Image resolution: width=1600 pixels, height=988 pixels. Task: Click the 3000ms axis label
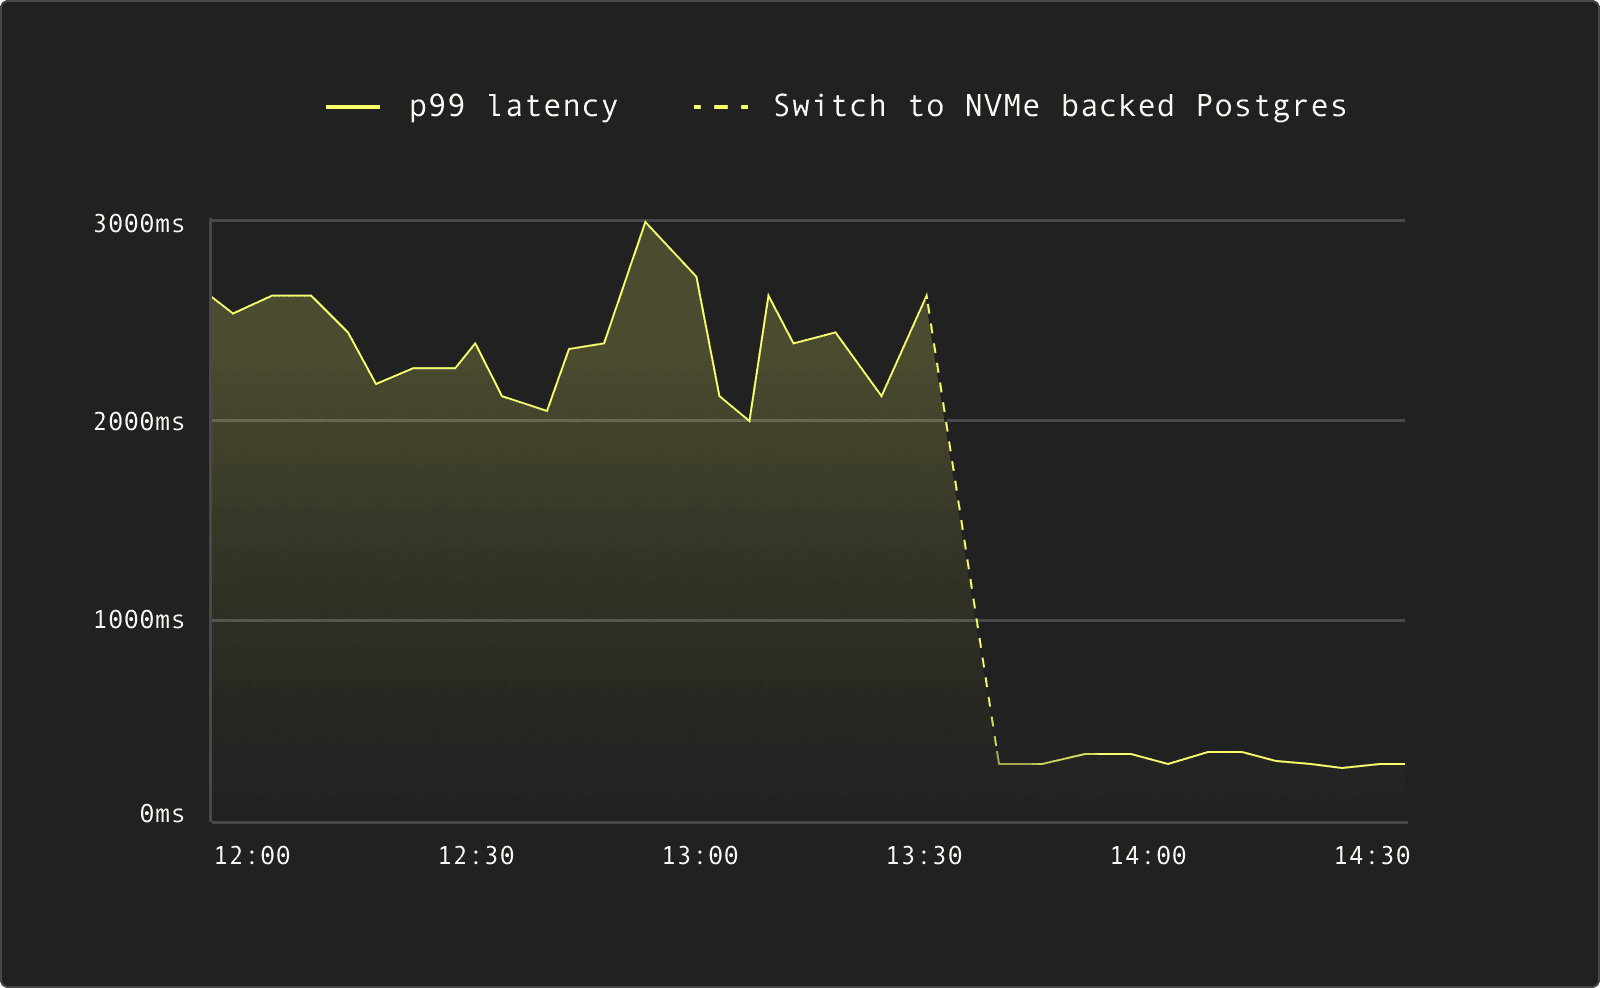pos(140,222)
